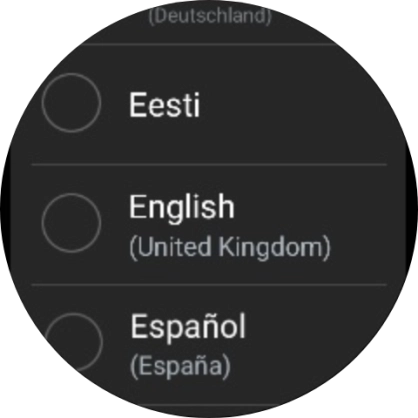The height and width of the screenshot is (418, 418).
Task: Select the English (United Kingdom) radio button
Action: click(x=71, y=223)
